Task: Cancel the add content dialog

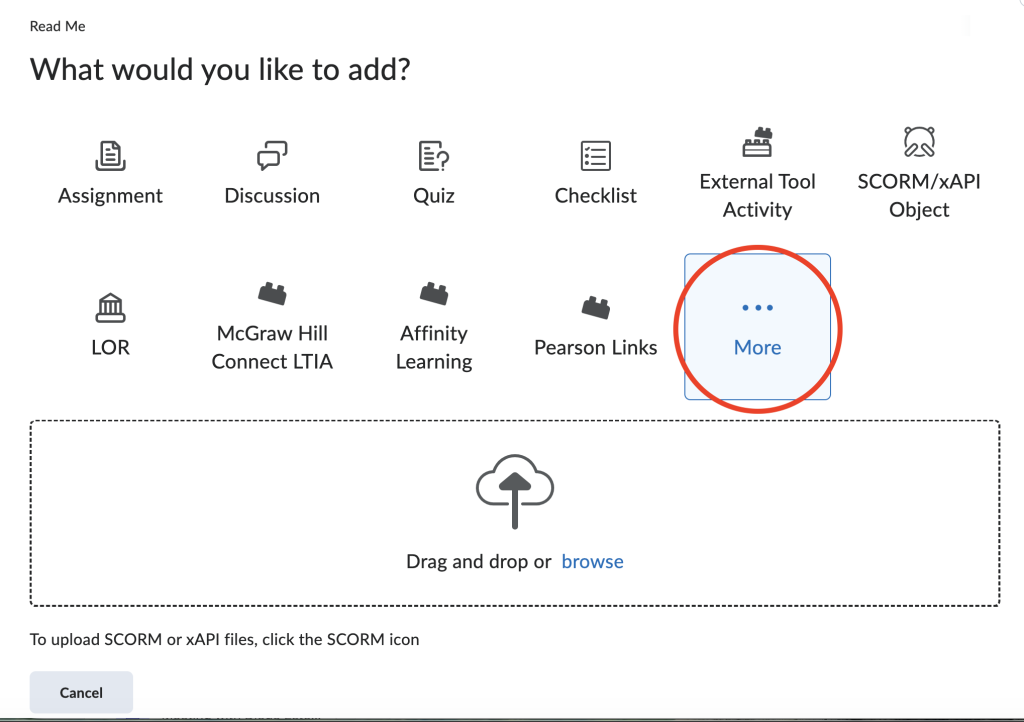Action: tap(81, 693)
